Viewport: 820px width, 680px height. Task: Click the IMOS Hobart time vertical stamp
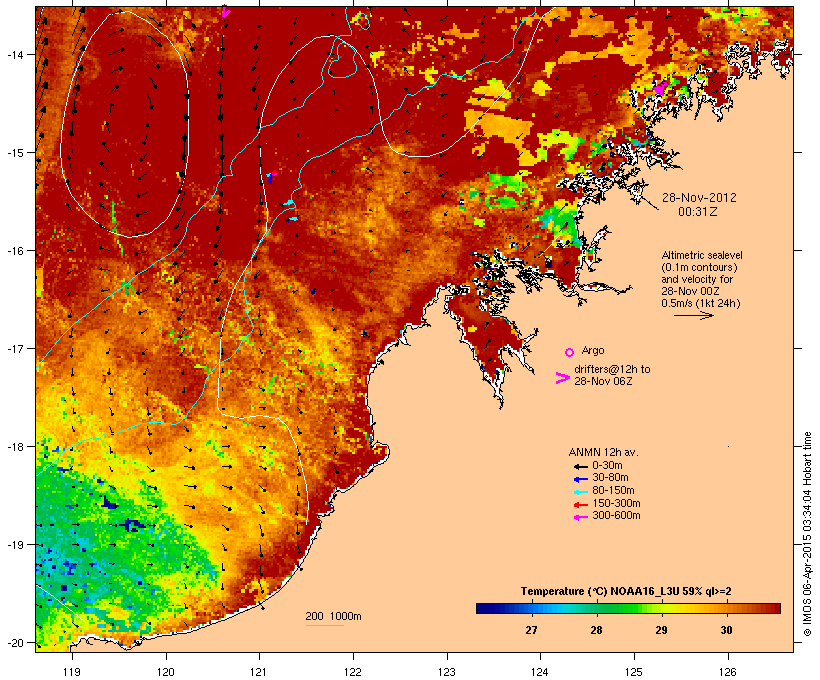(807, 534)
